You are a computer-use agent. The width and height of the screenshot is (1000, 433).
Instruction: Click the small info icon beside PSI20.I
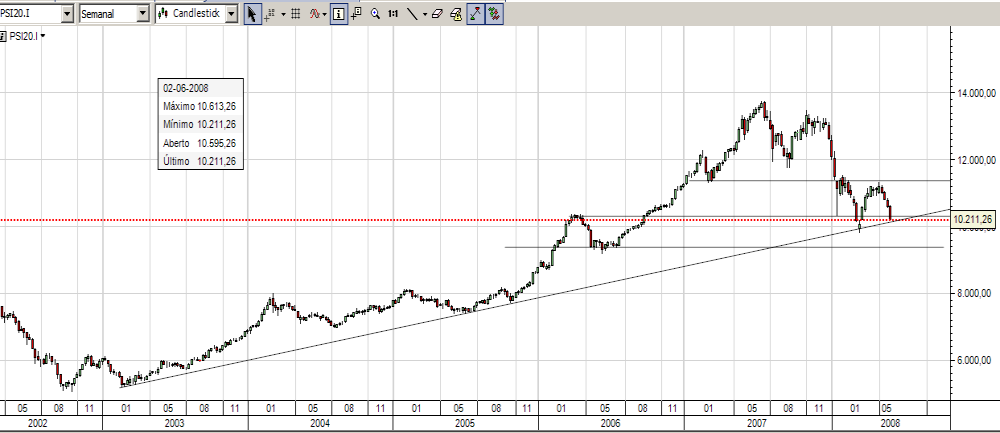click(3, 36)
